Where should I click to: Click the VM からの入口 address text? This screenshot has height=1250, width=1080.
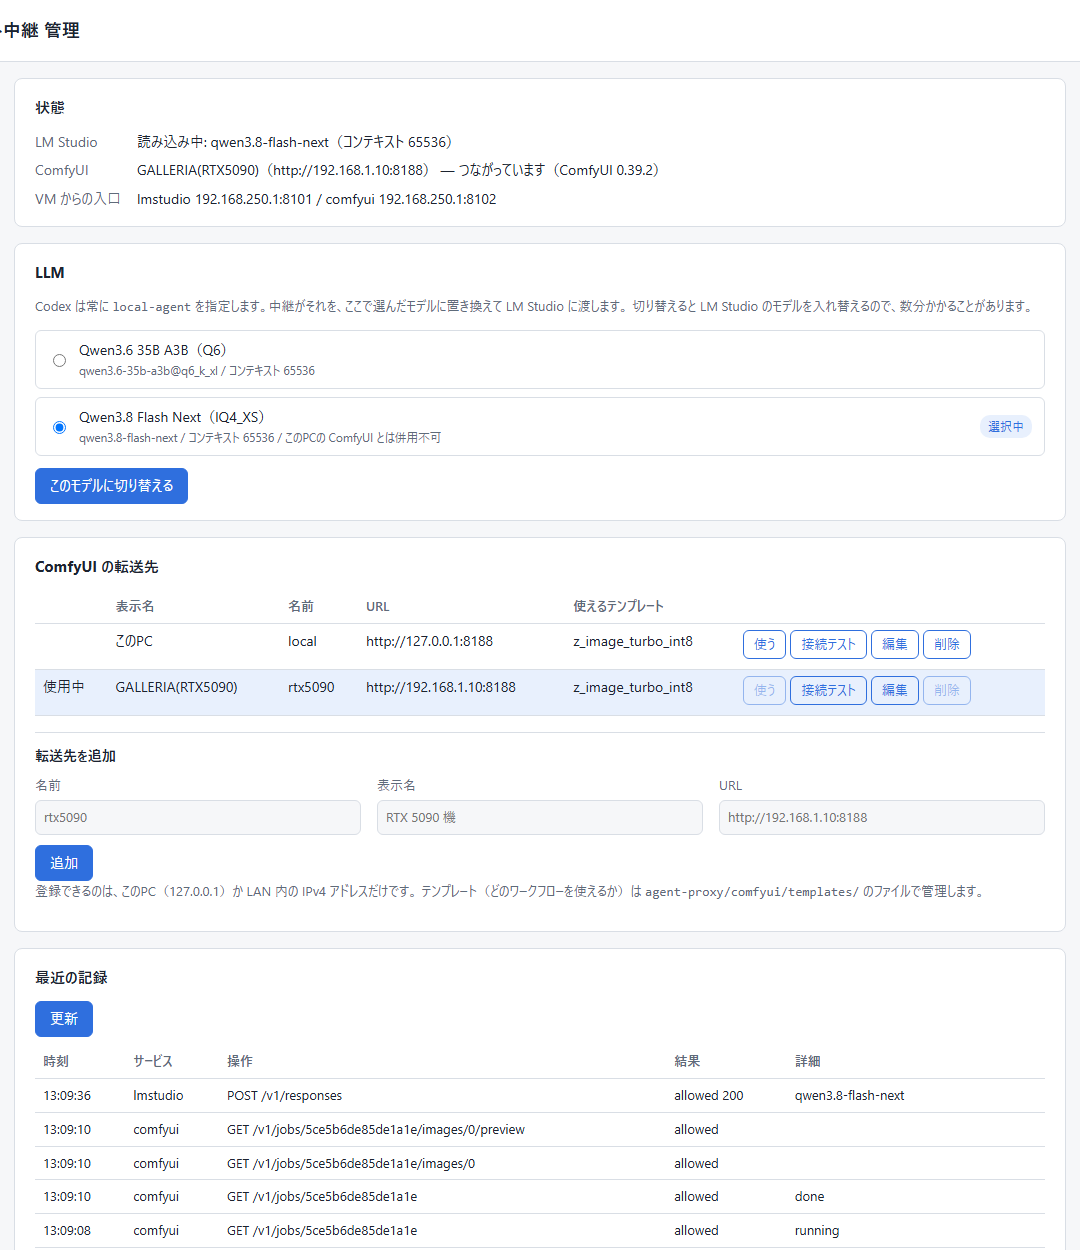pyautogui.click(x=316, y=199)
